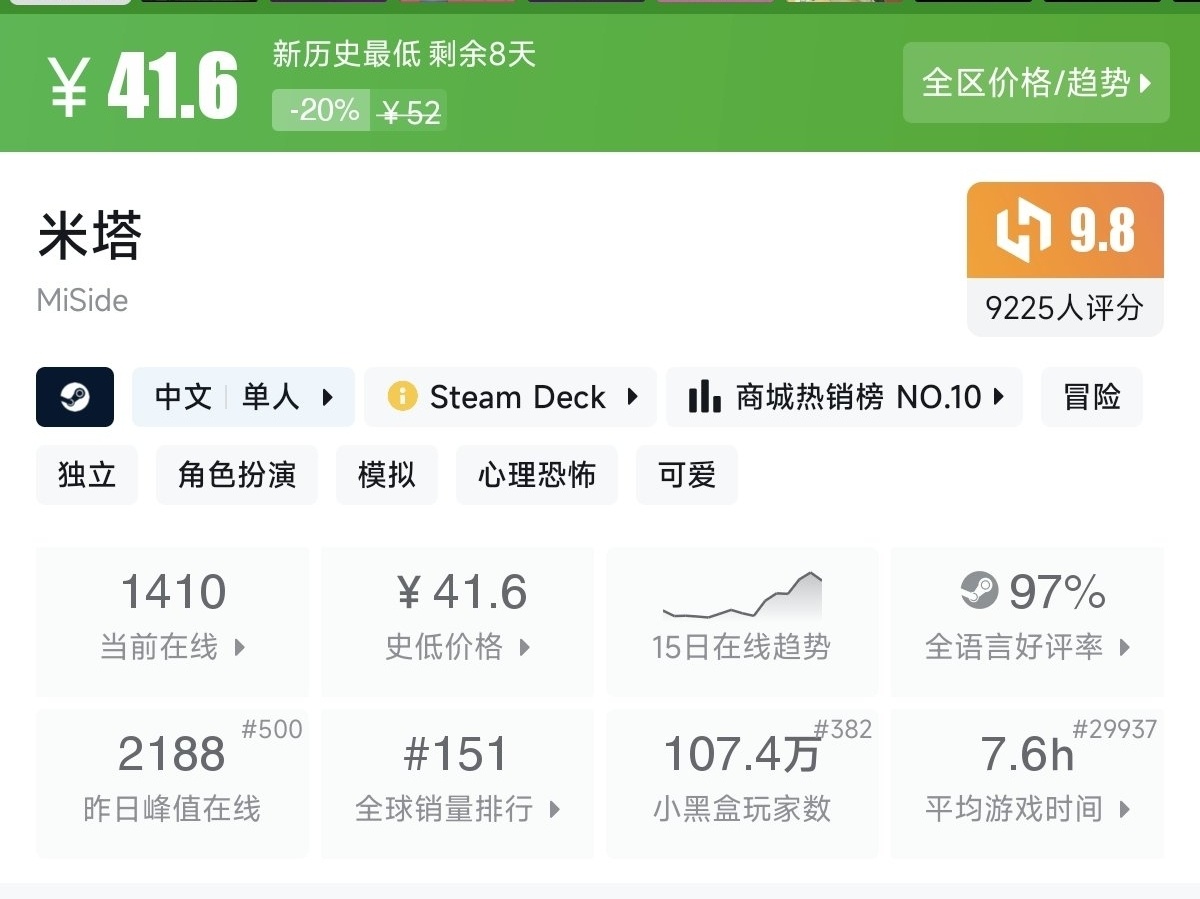Select the 独立 genre tag
The height and width of the screenshot is (899, 1200).
coord(87,475)
